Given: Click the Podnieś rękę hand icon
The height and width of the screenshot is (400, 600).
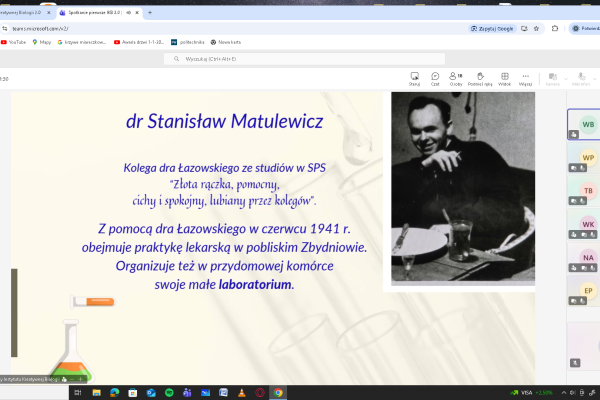Looking at the screenshot, I should pos(480,79).
